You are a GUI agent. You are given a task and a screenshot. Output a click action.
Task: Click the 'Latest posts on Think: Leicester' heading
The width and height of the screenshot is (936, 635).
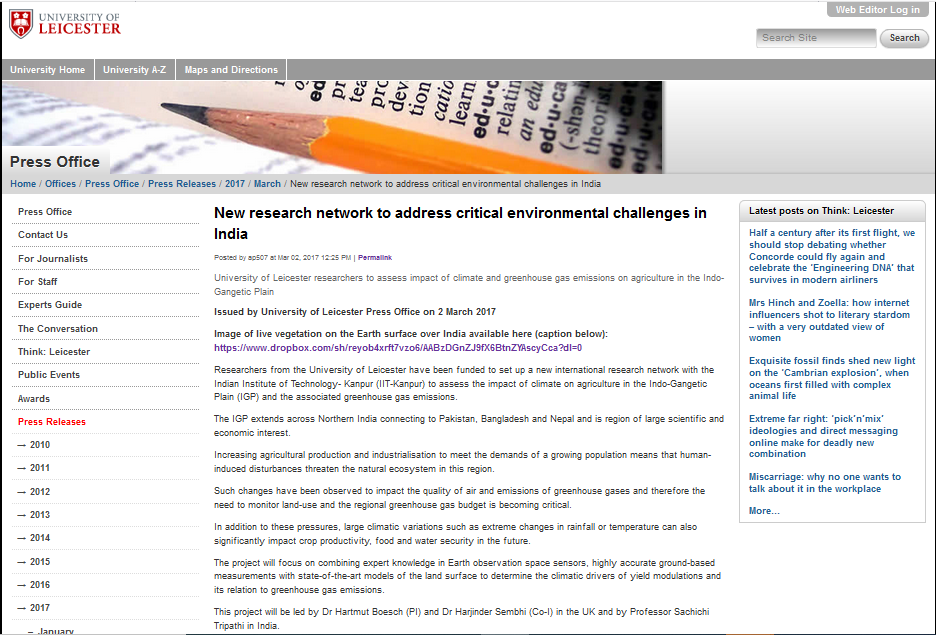coord(821,211)
